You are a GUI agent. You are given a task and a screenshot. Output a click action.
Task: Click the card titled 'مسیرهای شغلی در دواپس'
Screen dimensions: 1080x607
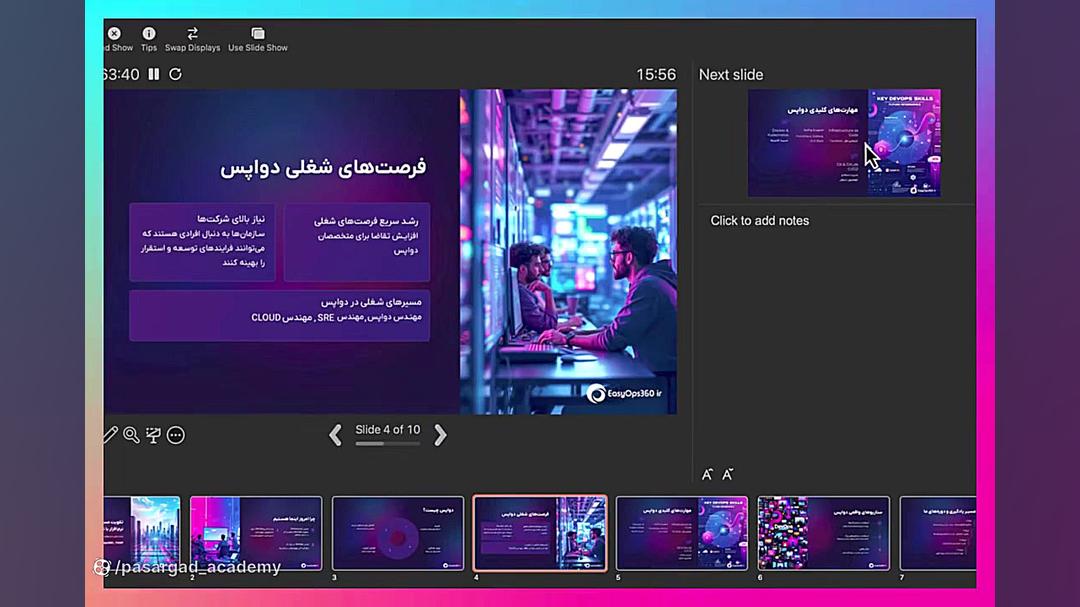click(x=280, y=315)
